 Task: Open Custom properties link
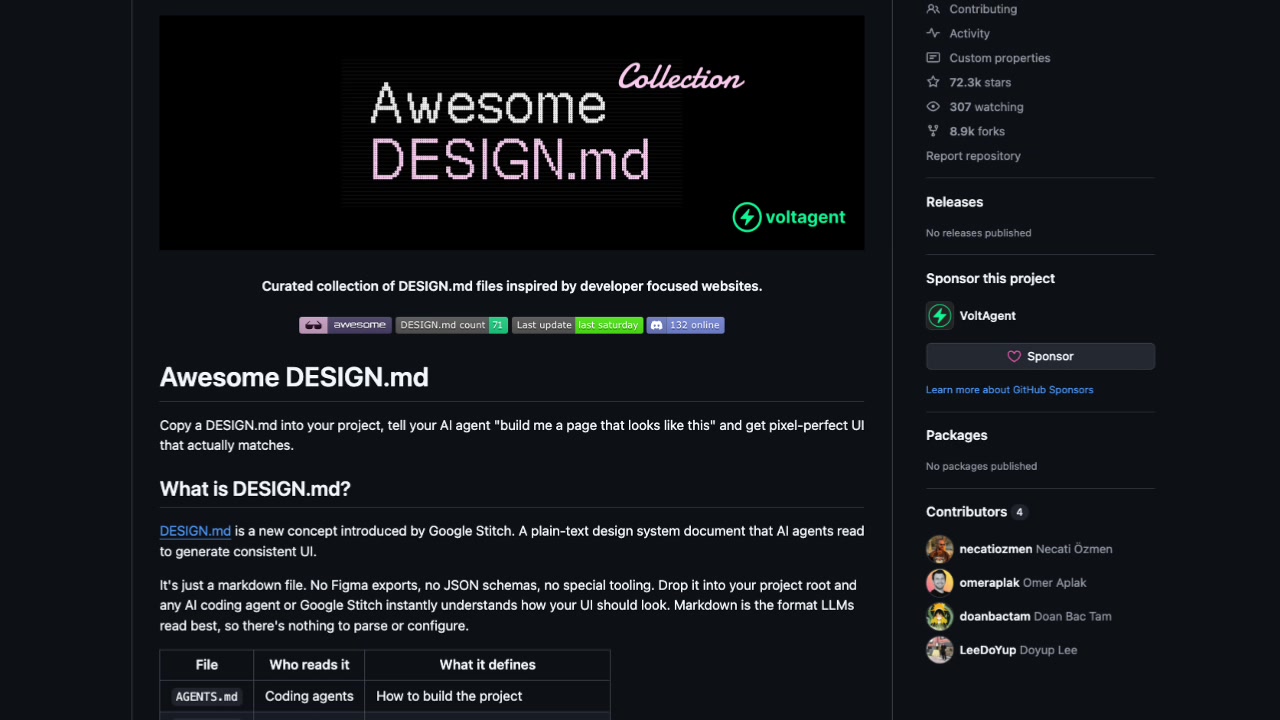coord(1000,58)
